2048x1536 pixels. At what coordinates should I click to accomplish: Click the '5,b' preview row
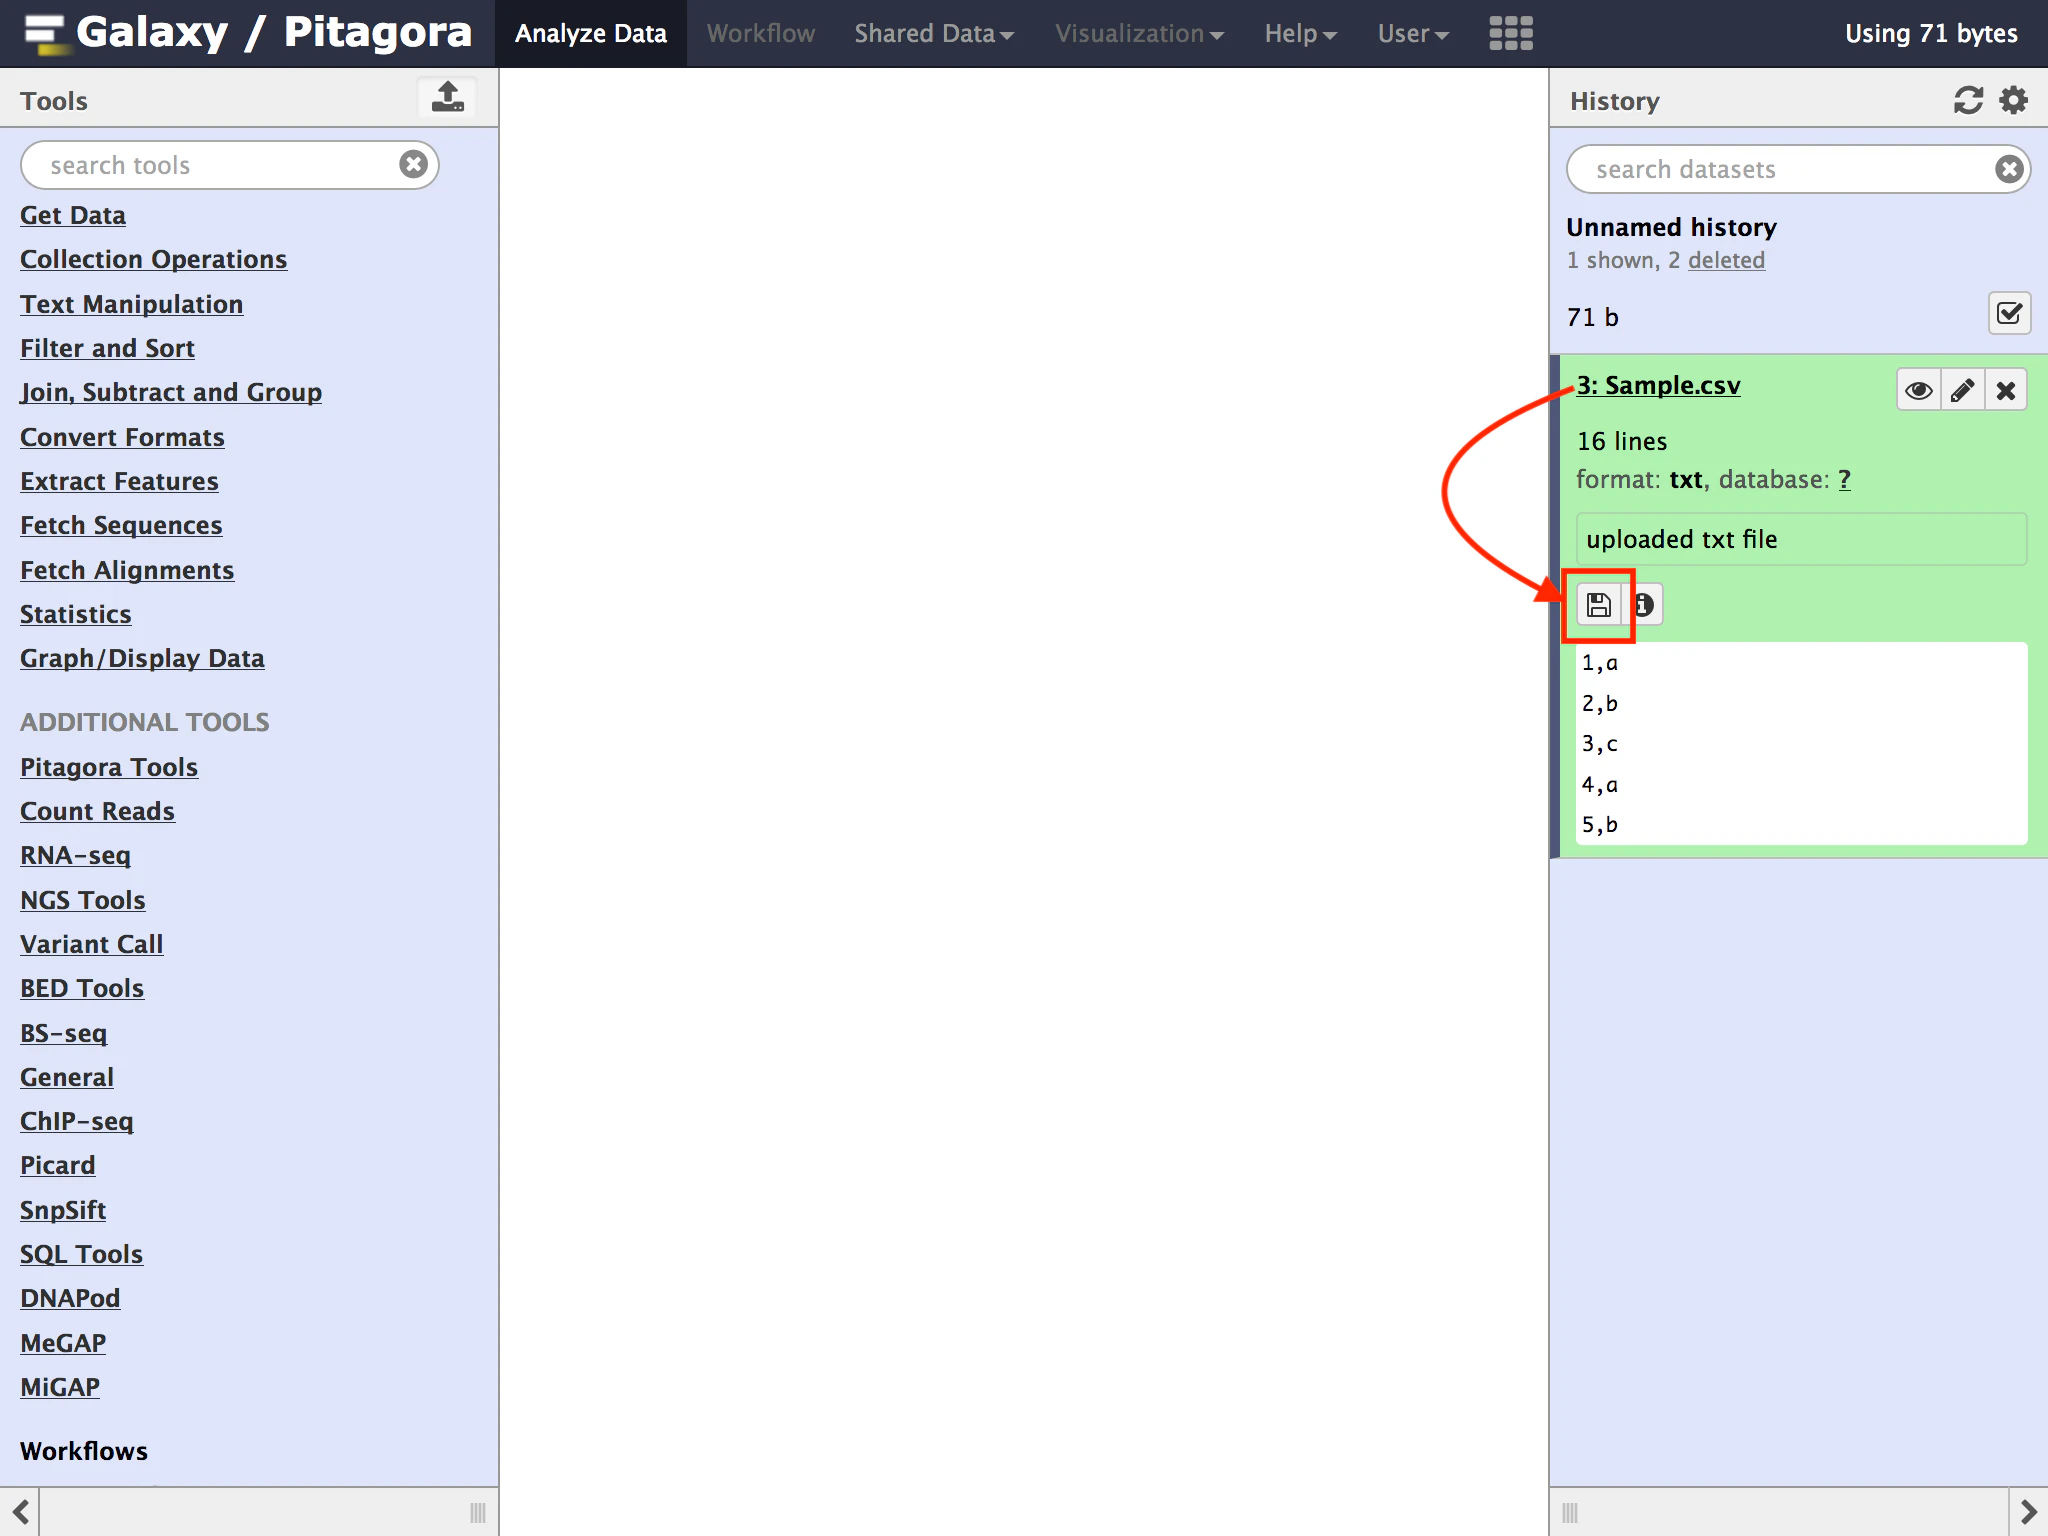tap(1599, 825)
